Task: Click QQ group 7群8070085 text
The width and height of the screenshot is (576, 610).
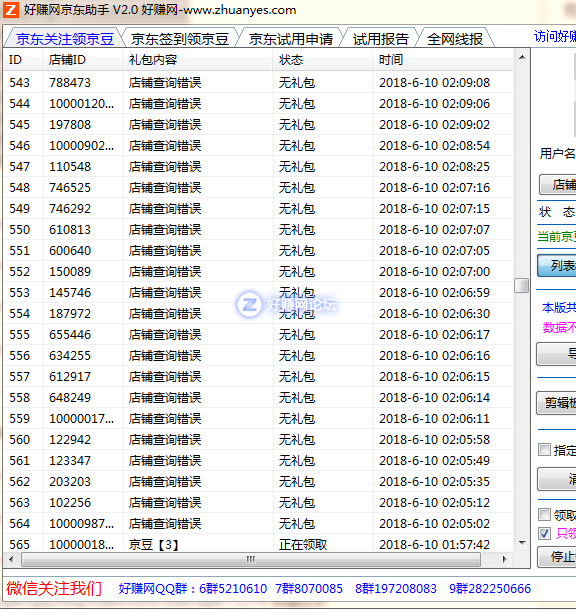Action: [x=309, y=589]
